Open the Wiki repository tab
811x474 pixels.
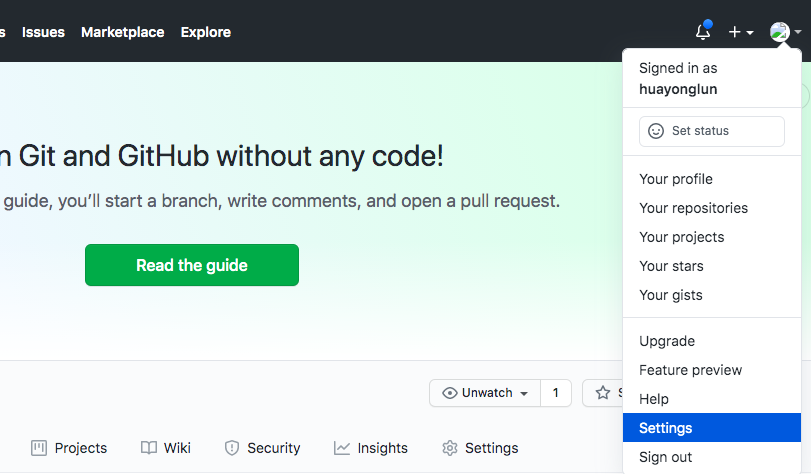coord(166,448)
